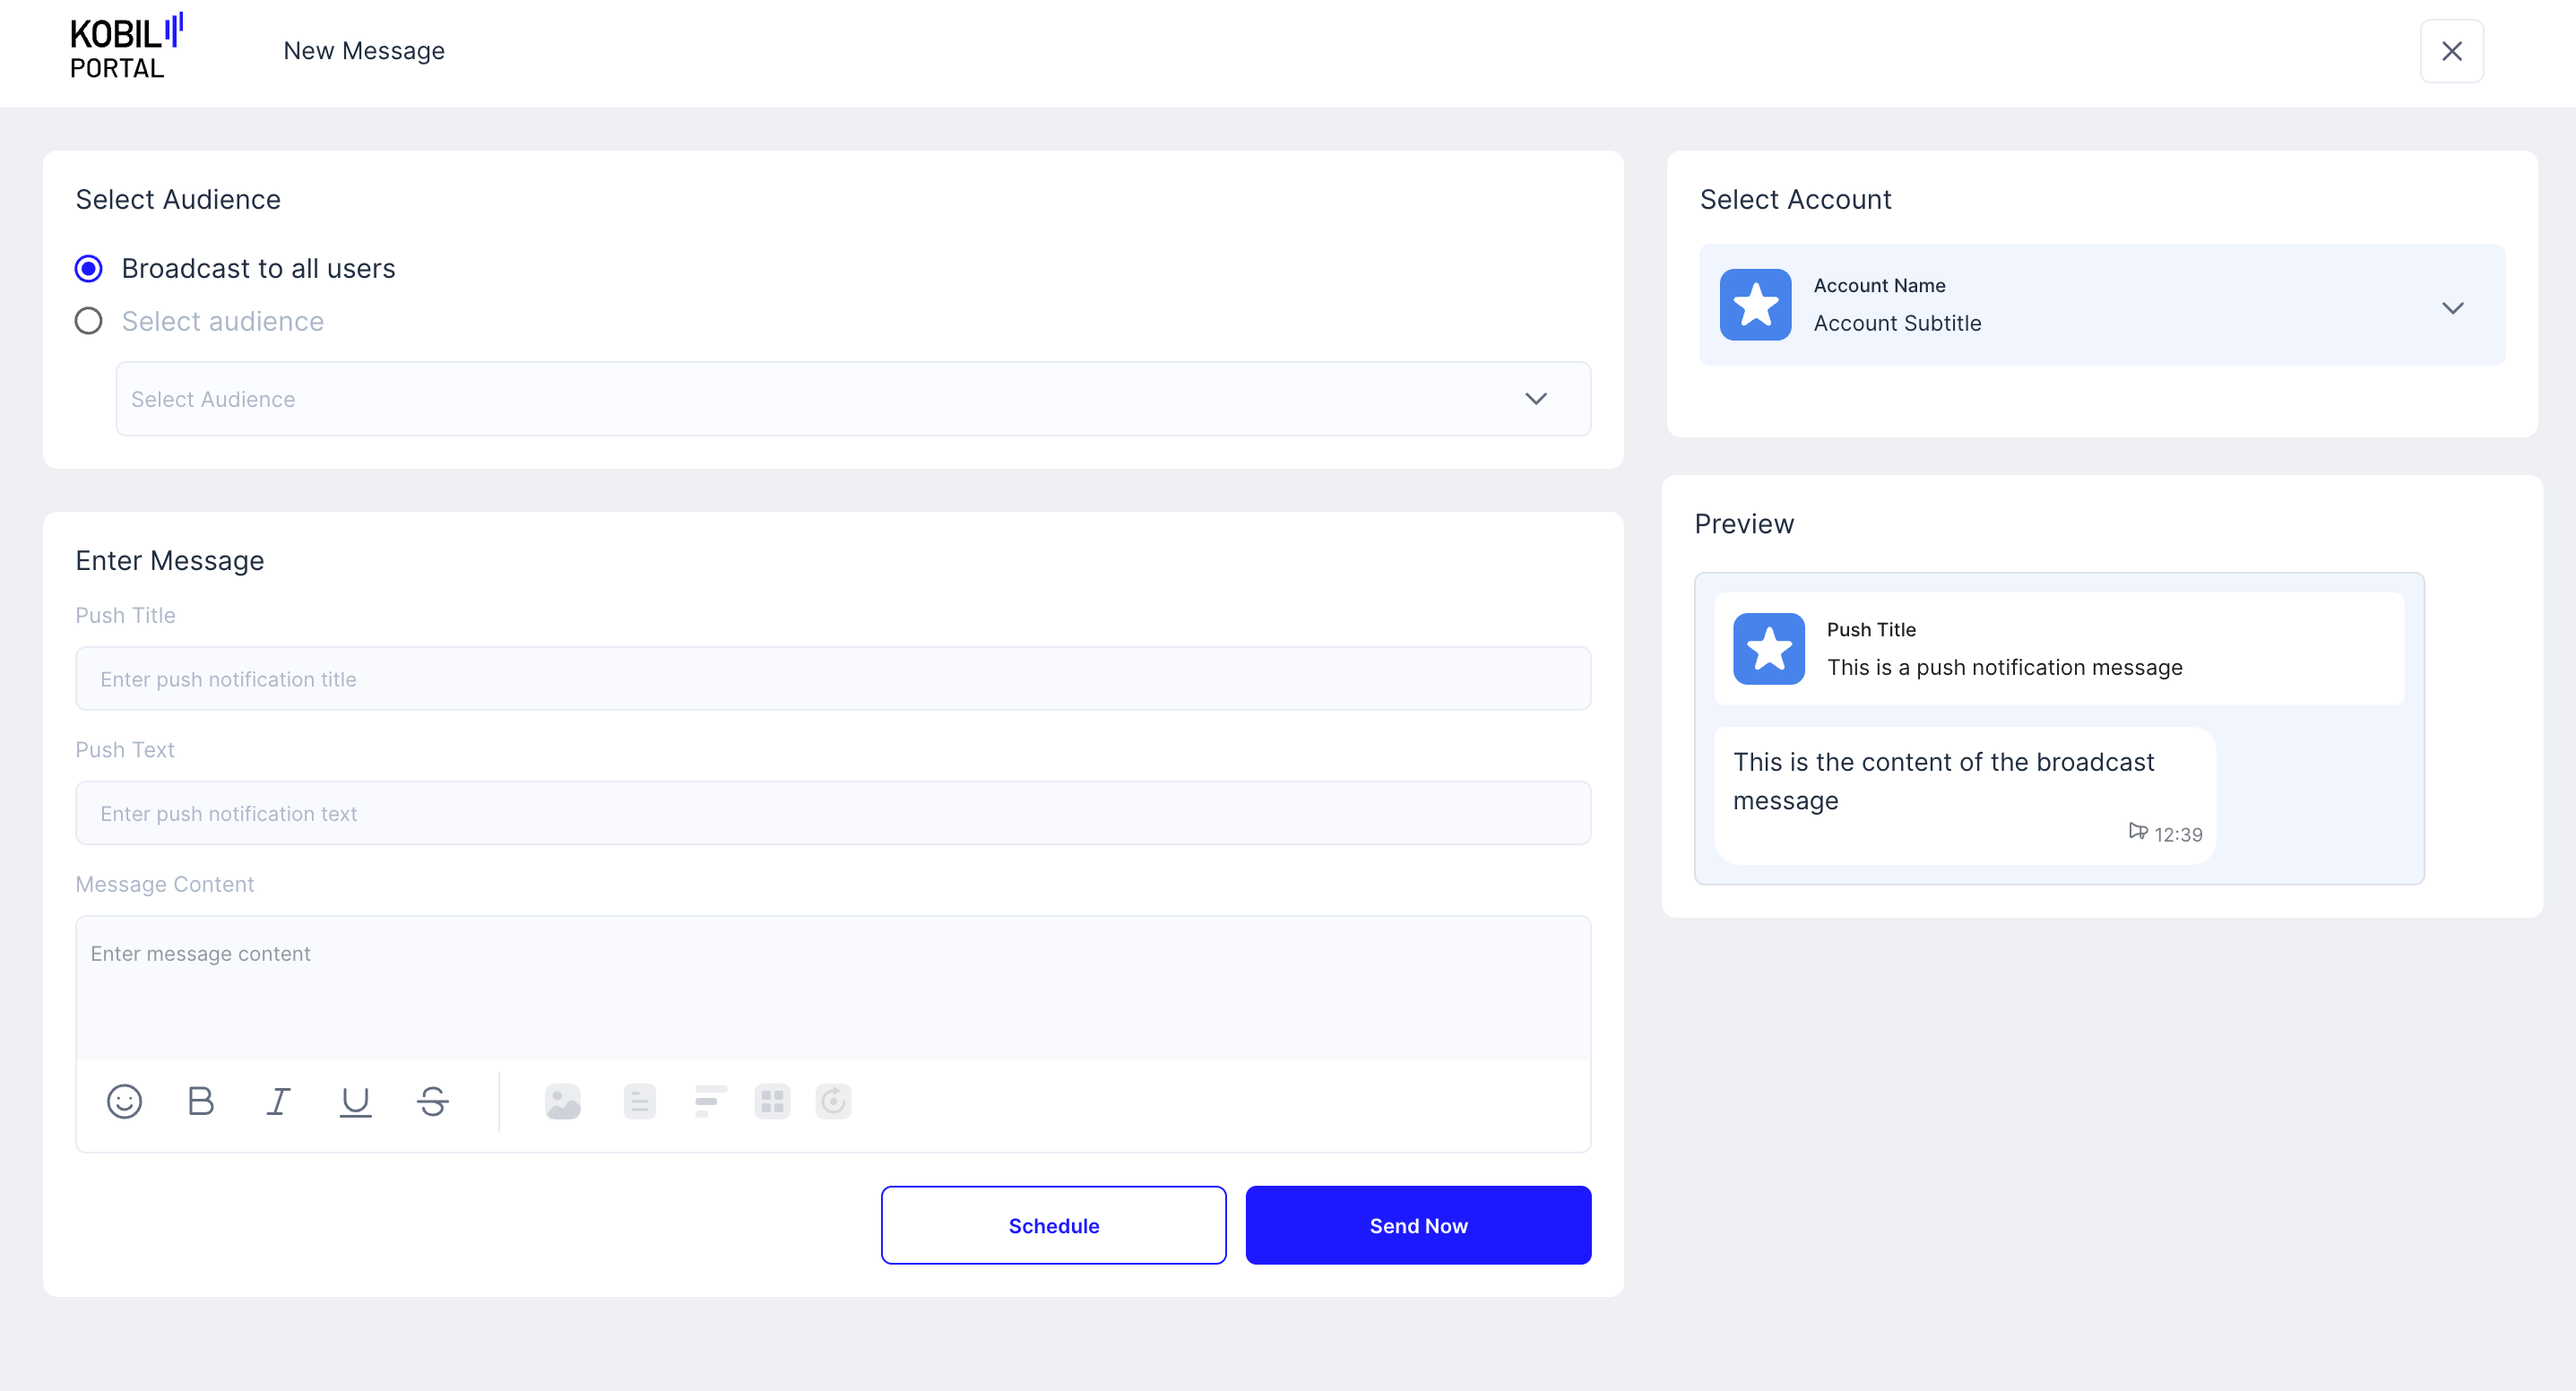Toggle bold formatting in message editor
2576x1391 pixels.
[201, 1101]
